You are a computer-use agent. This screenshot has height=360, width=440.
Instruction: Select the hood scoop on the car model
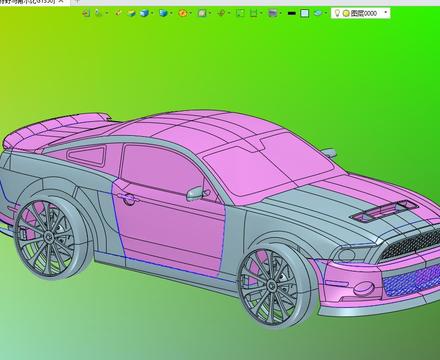(x=383, y=211)
